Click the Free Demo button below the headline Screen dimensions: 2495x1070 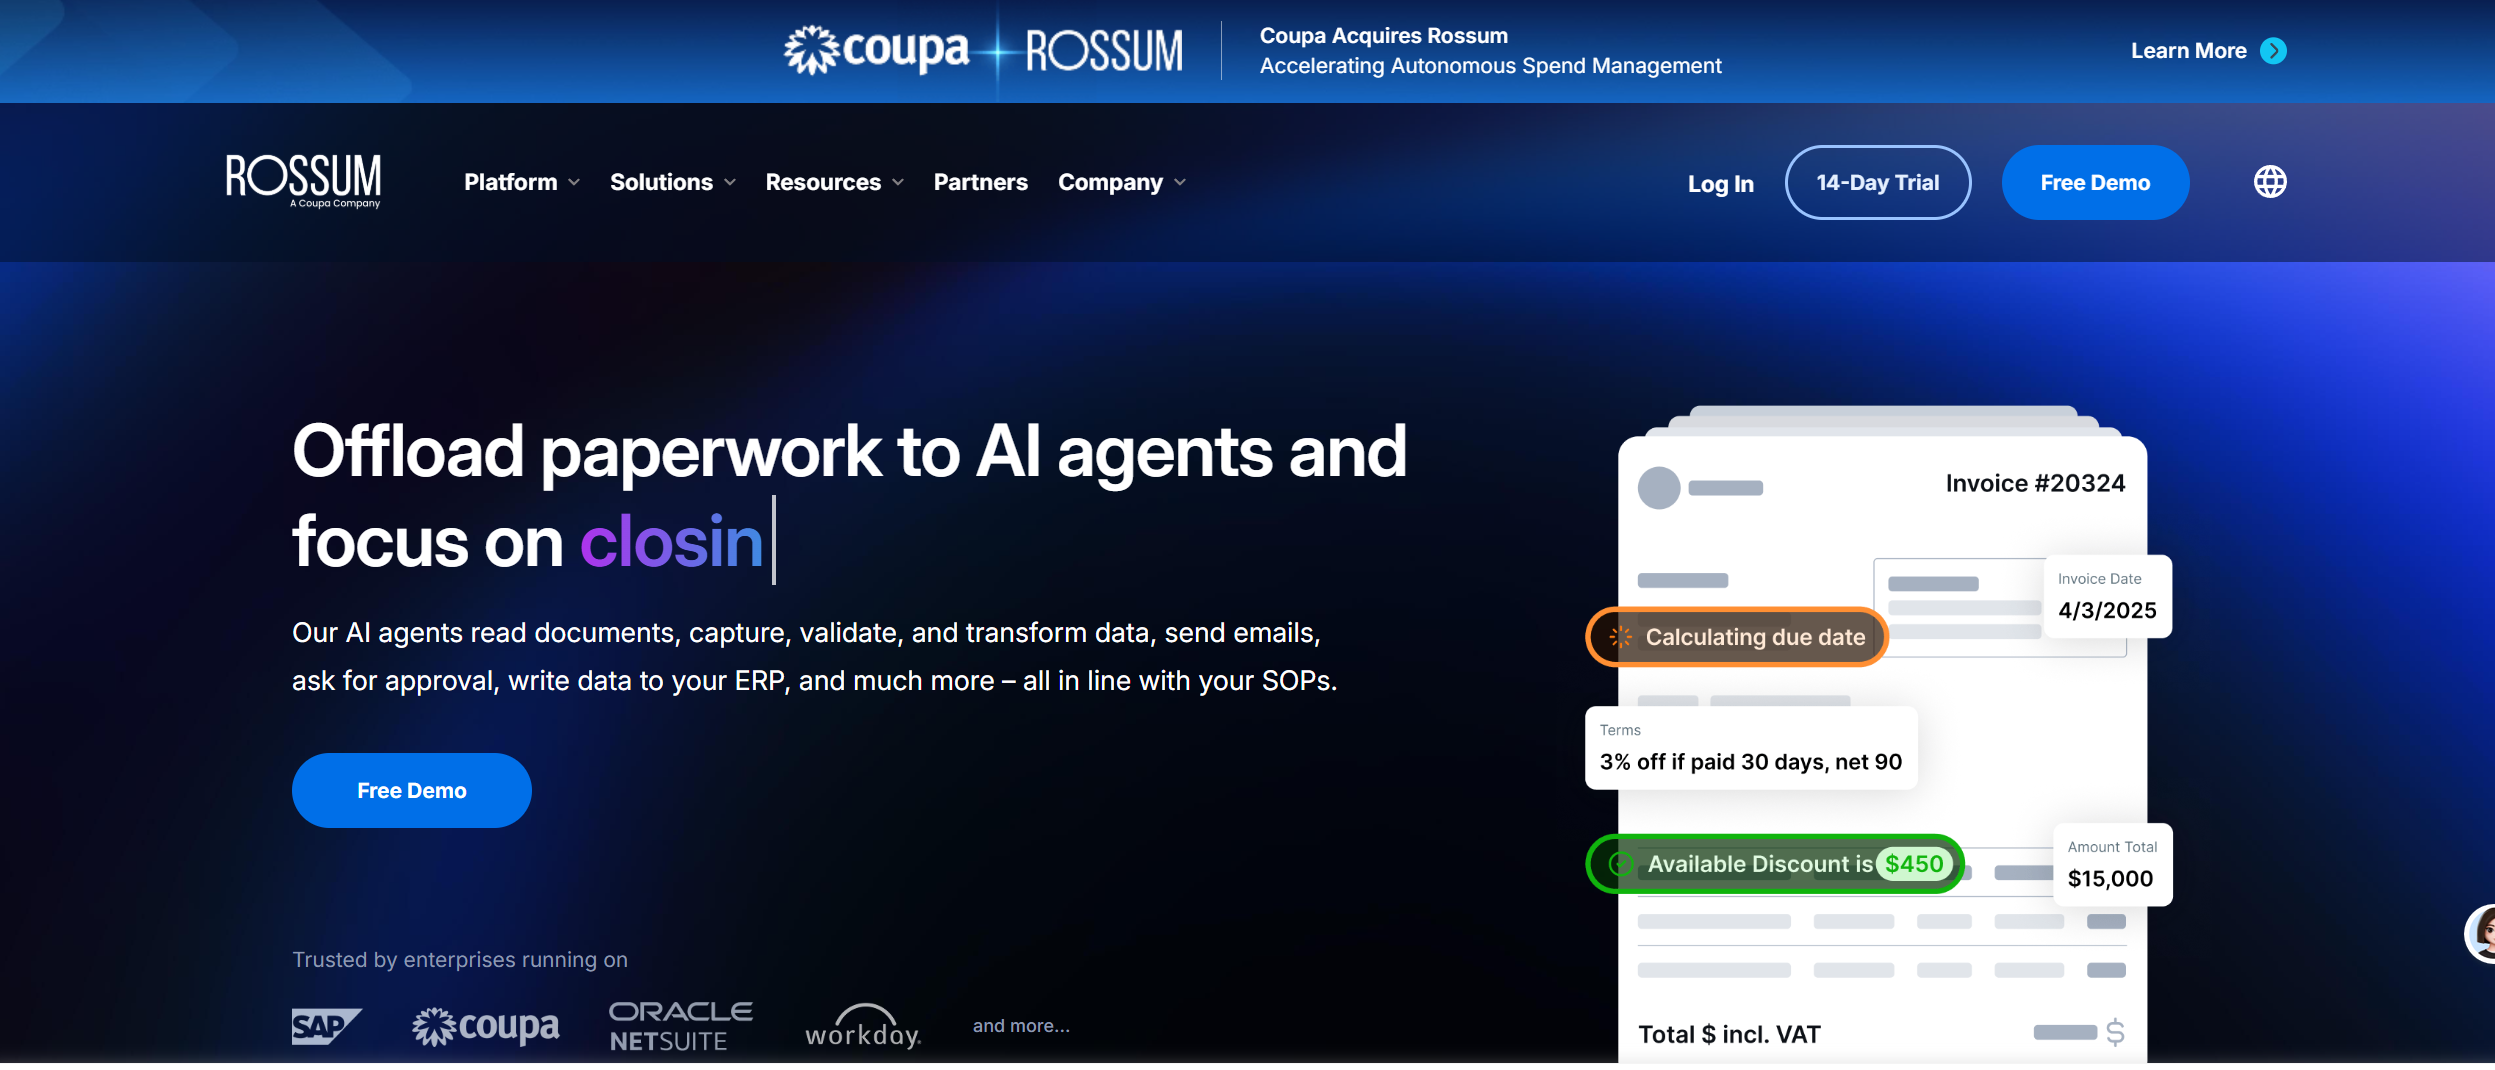(x=411, y=790)
